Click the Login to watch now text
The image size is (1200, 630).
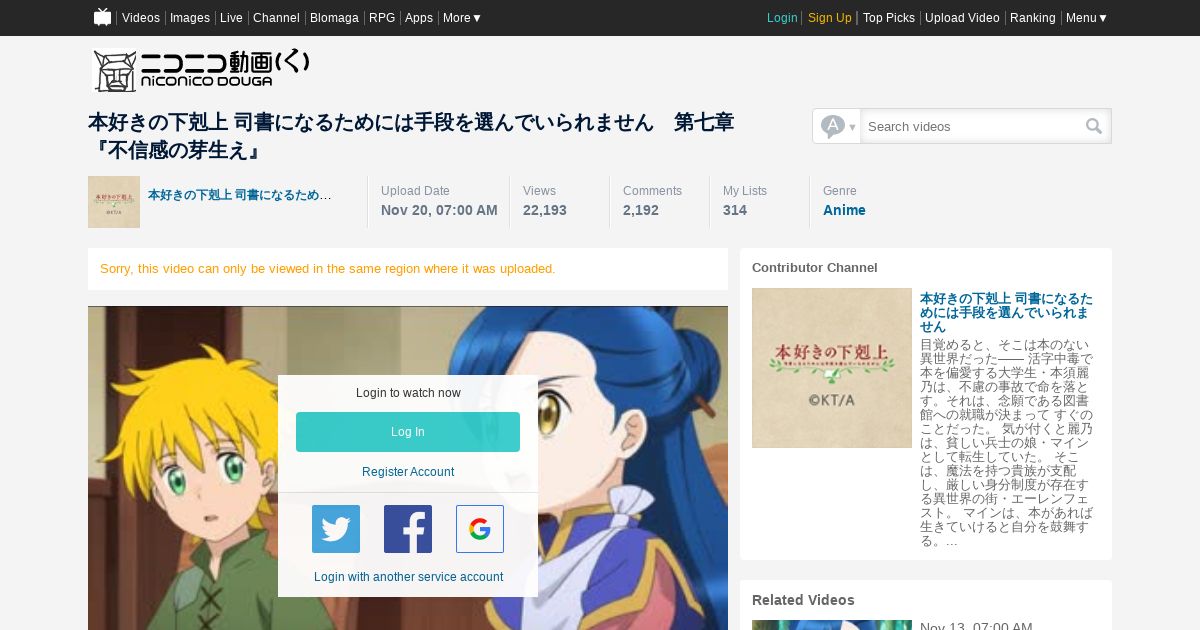tap(408, 393)
